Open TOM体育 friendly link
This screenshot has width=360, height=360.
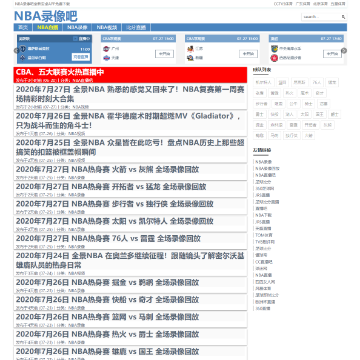click(263, 235)
